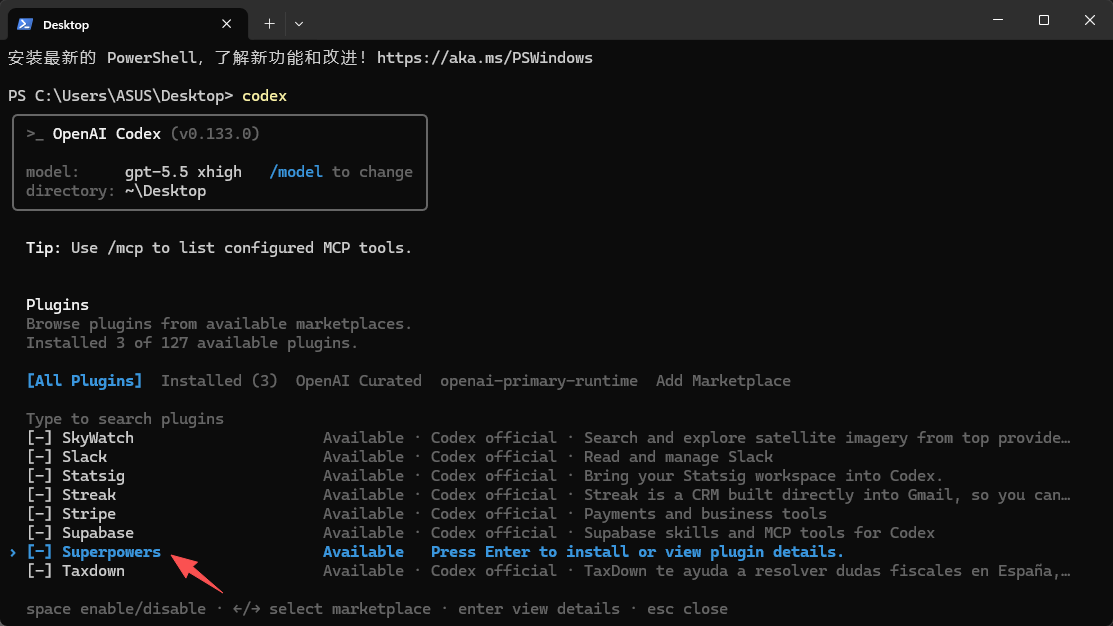Viewport: 1113px width, 626px height.
Task: Click 'Installed 3 of 127 available plugins' text
Action: click(192, 343)
